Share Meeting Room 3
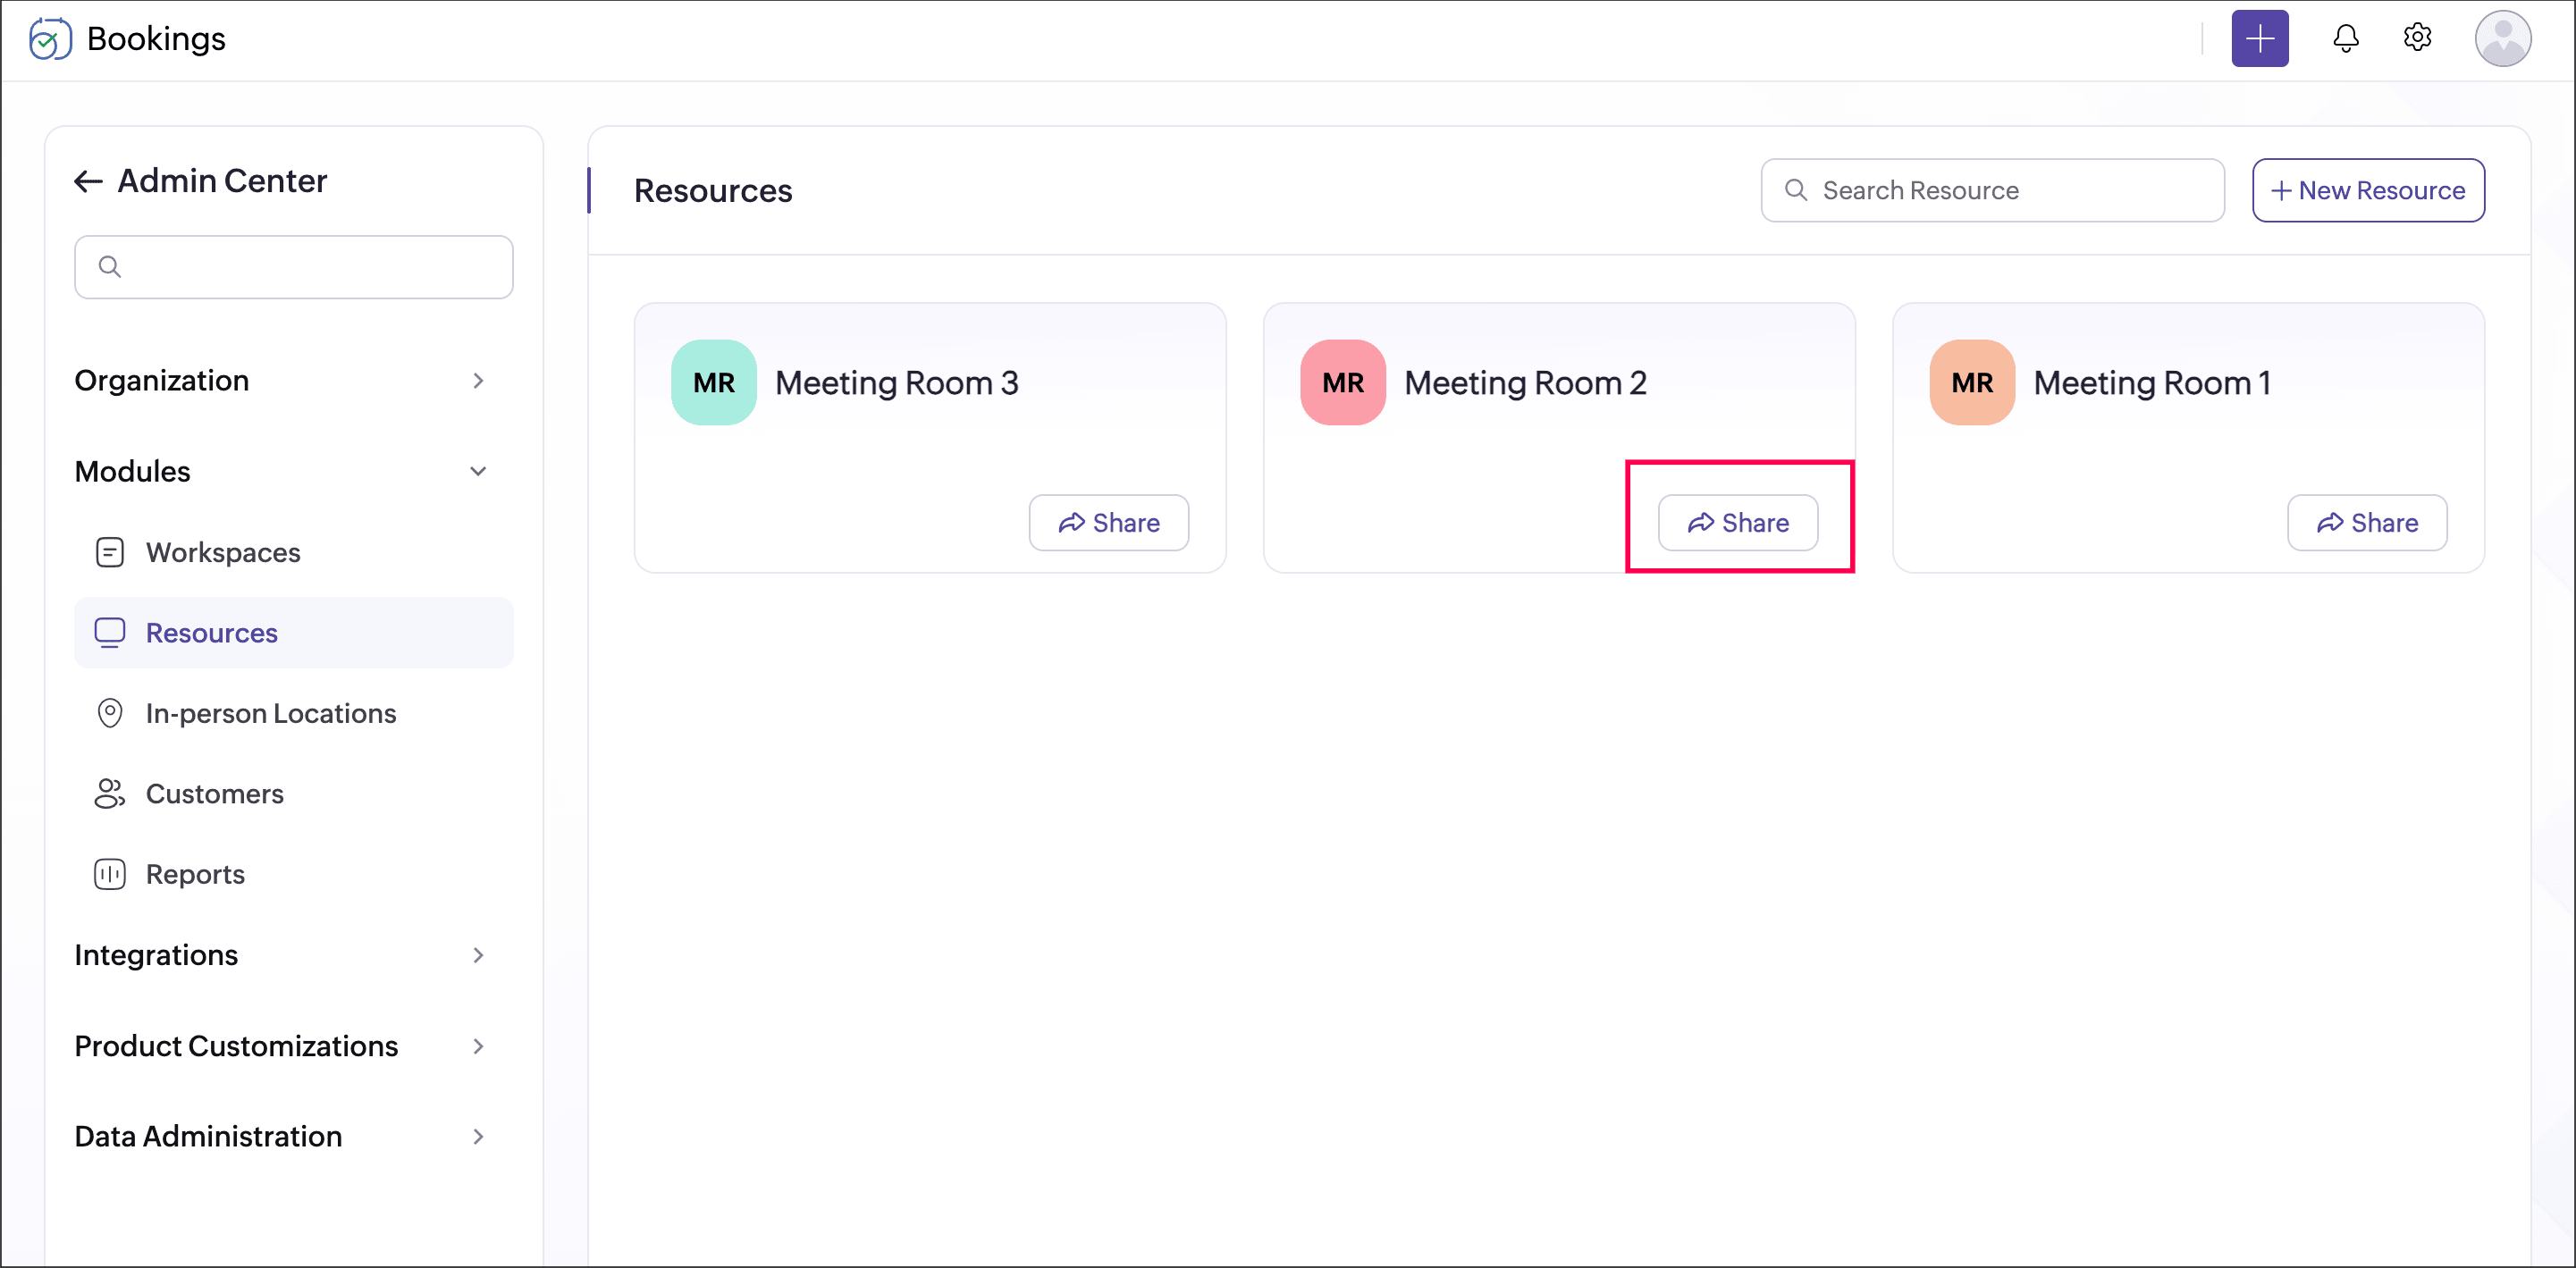This screenshot has height=1268, width=2576. pyautogui.click(x=1108, y=522)
